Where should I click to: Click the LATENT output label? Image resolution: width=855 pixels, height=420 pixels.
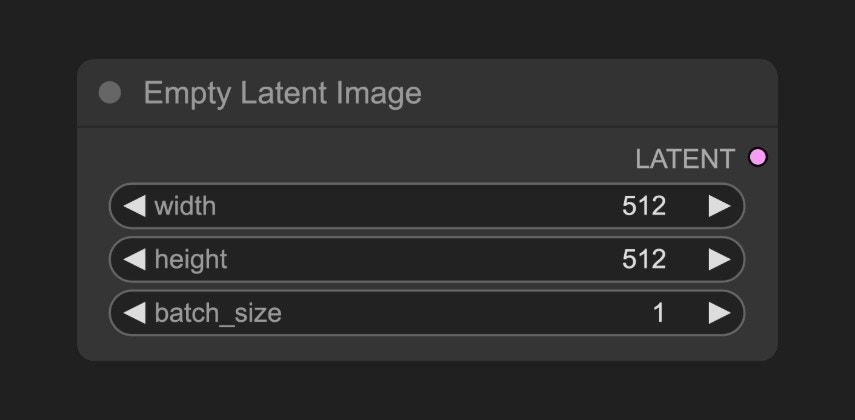tap(685, 159)
